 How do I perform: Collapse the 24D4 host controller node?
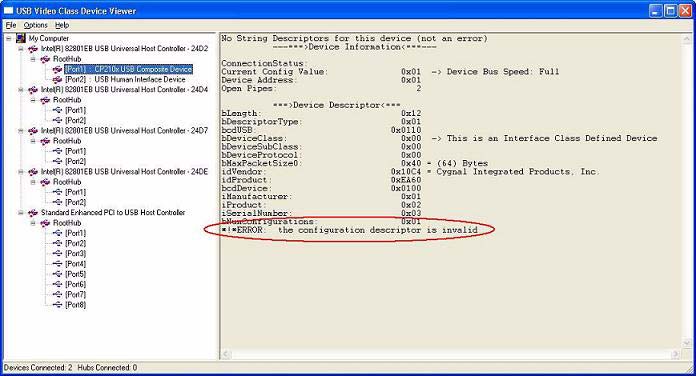tap(21, 90)
